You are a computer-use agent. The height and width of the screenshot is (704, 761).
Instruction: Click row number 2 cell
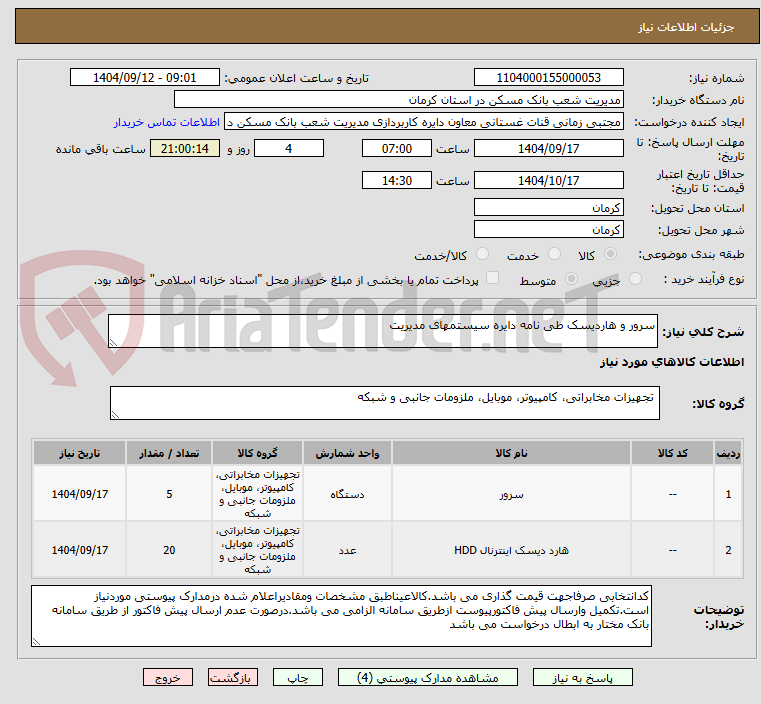click(728, 550)
